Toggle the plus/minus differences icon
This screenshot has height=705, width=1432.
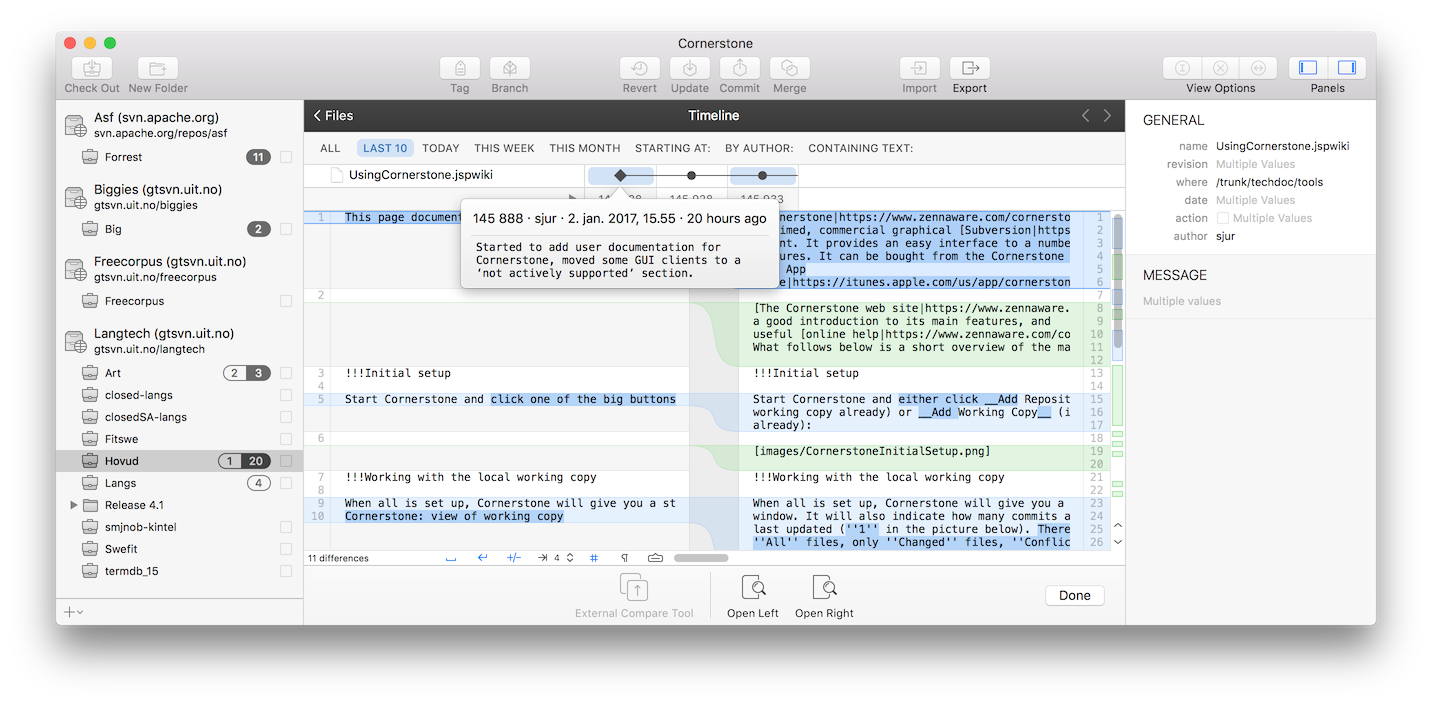pos(514,558)
